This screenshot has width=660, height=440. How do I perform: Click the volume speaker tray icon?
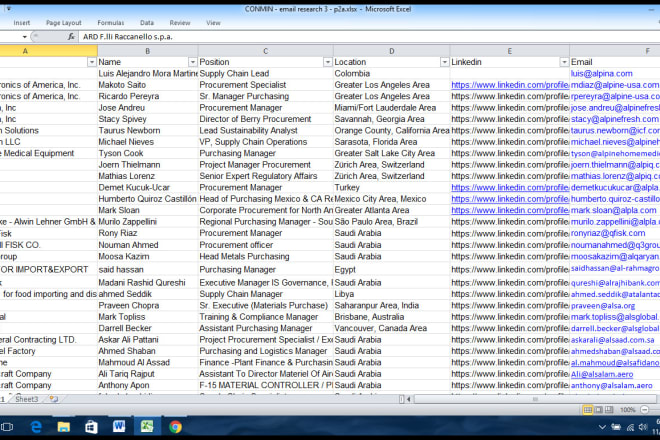click(643, 427)
